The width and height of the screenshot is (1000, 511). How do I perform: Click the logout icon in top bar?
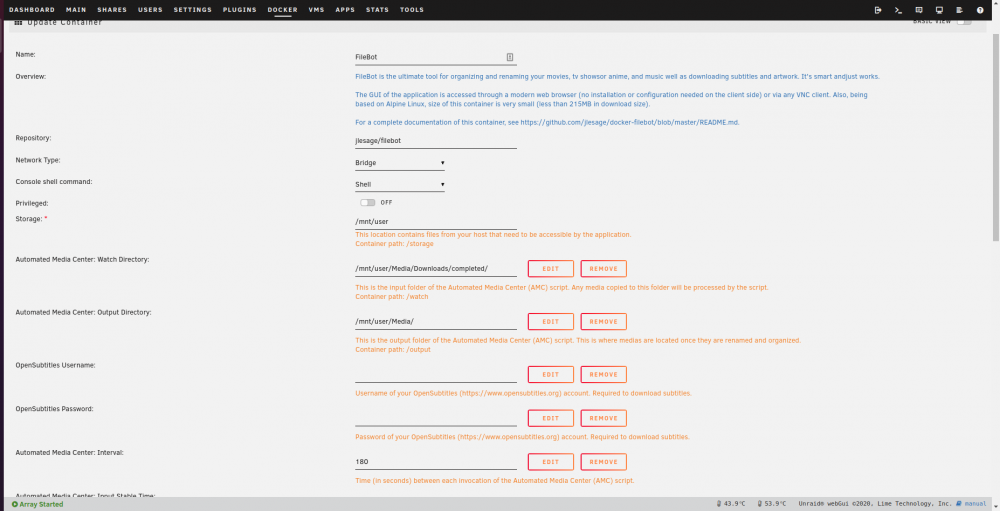click(878, 10)
